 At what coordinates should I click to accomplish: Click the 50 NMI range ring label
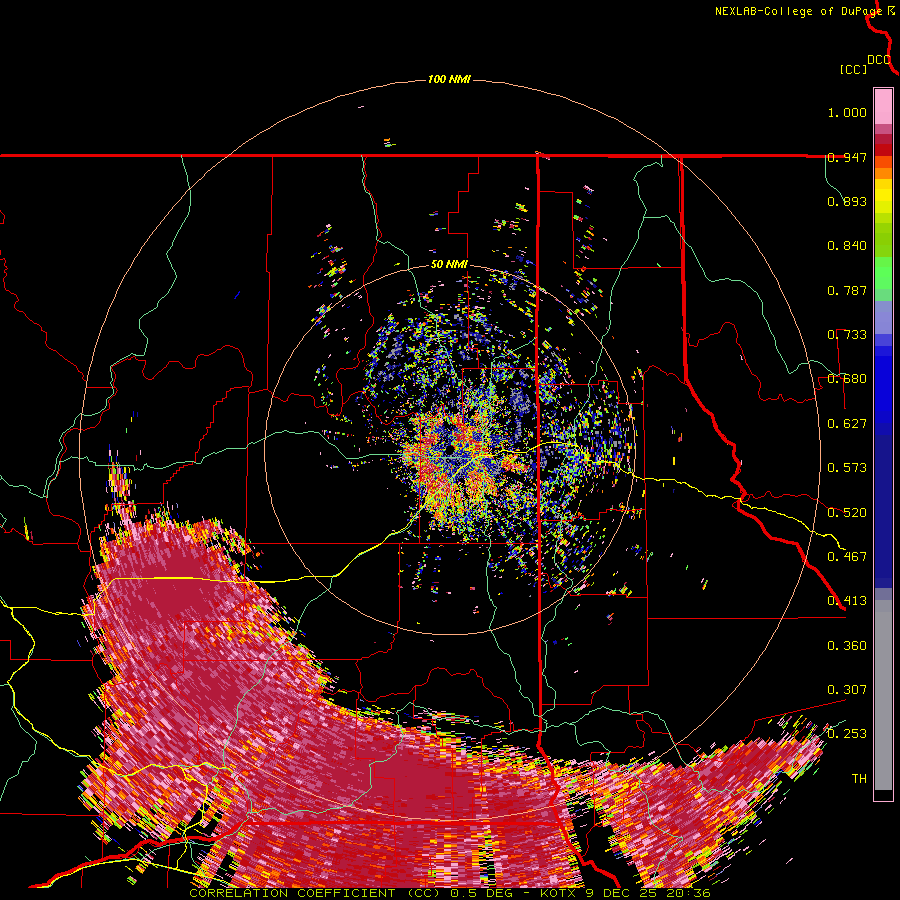[x=449, y=265]
